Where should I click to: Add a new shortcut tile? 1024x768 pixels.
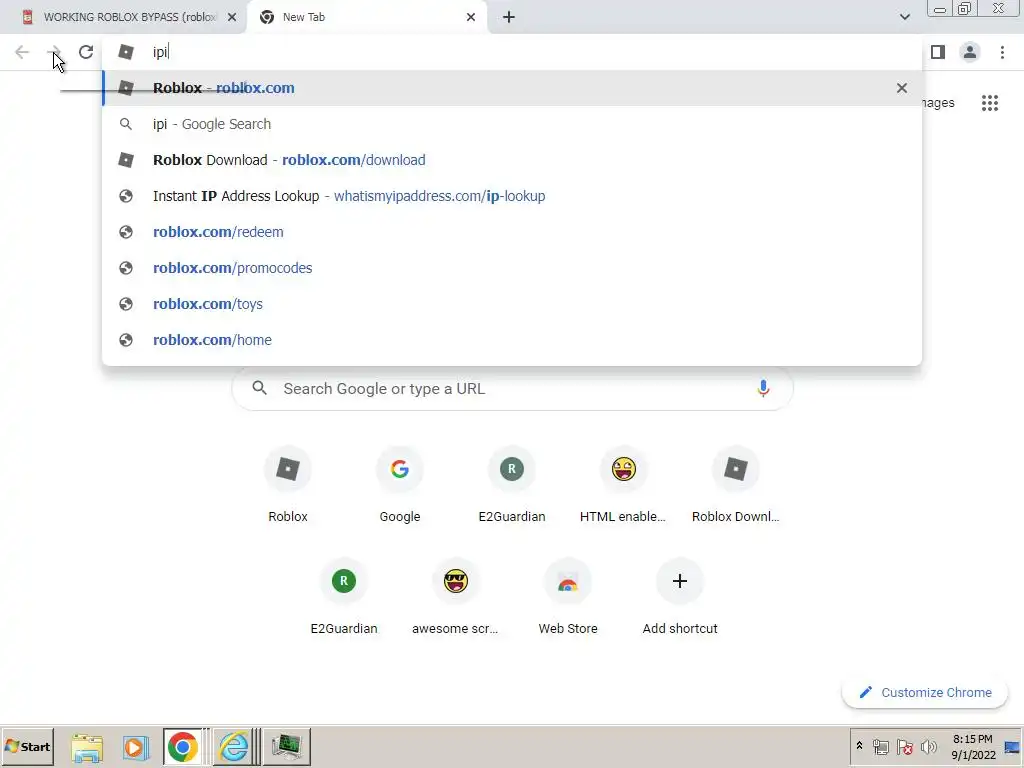click(680, 598)
